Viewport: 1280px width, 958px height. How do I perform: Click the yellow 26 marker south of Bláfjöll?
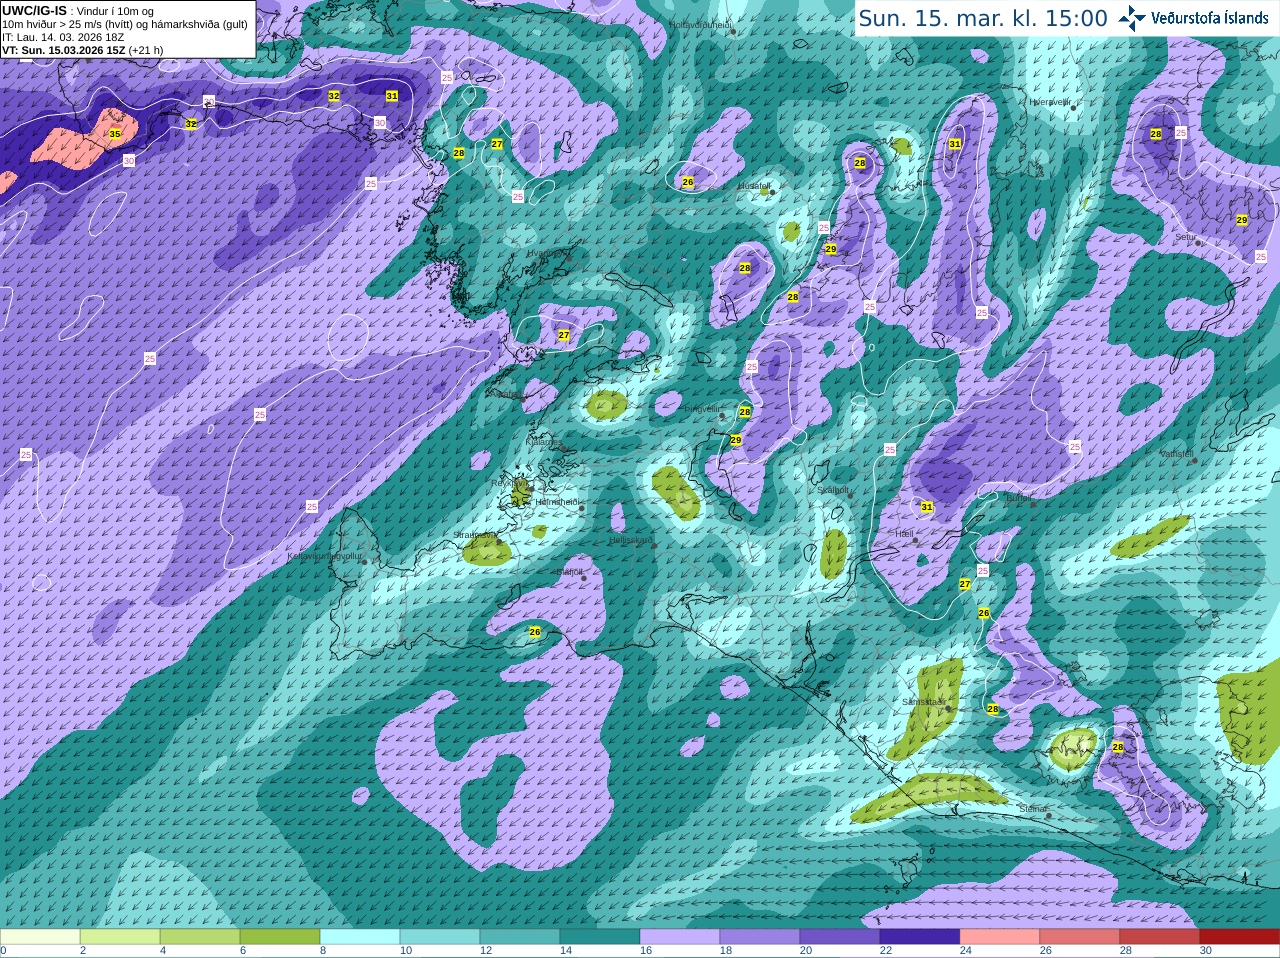(535, 632)
